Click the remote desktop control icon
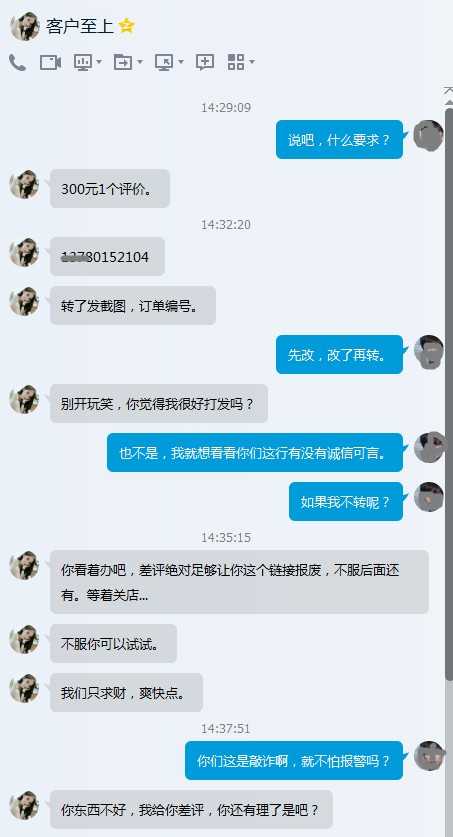 tap(164, 62)
